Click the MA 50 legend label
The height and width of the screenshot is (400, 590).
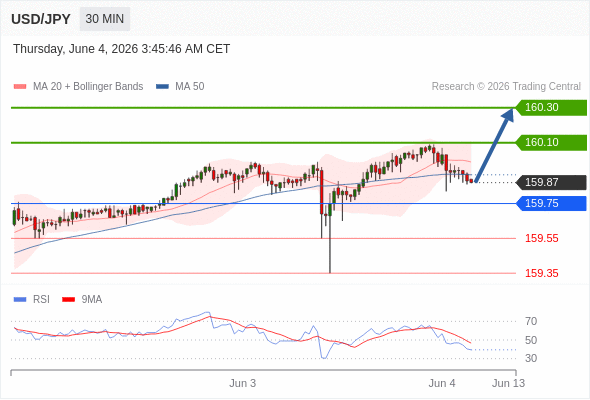tap(190, 87)
